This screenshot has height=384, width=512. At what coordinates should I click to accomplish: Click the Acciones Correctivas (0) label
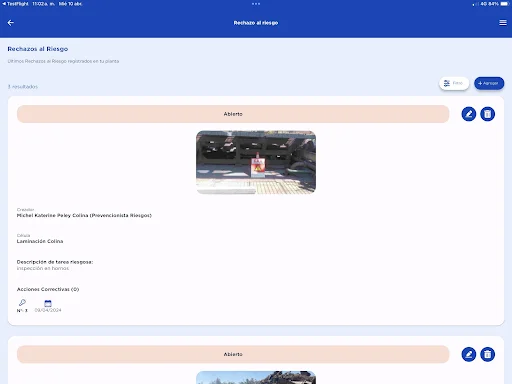click(x=48, y=289)
